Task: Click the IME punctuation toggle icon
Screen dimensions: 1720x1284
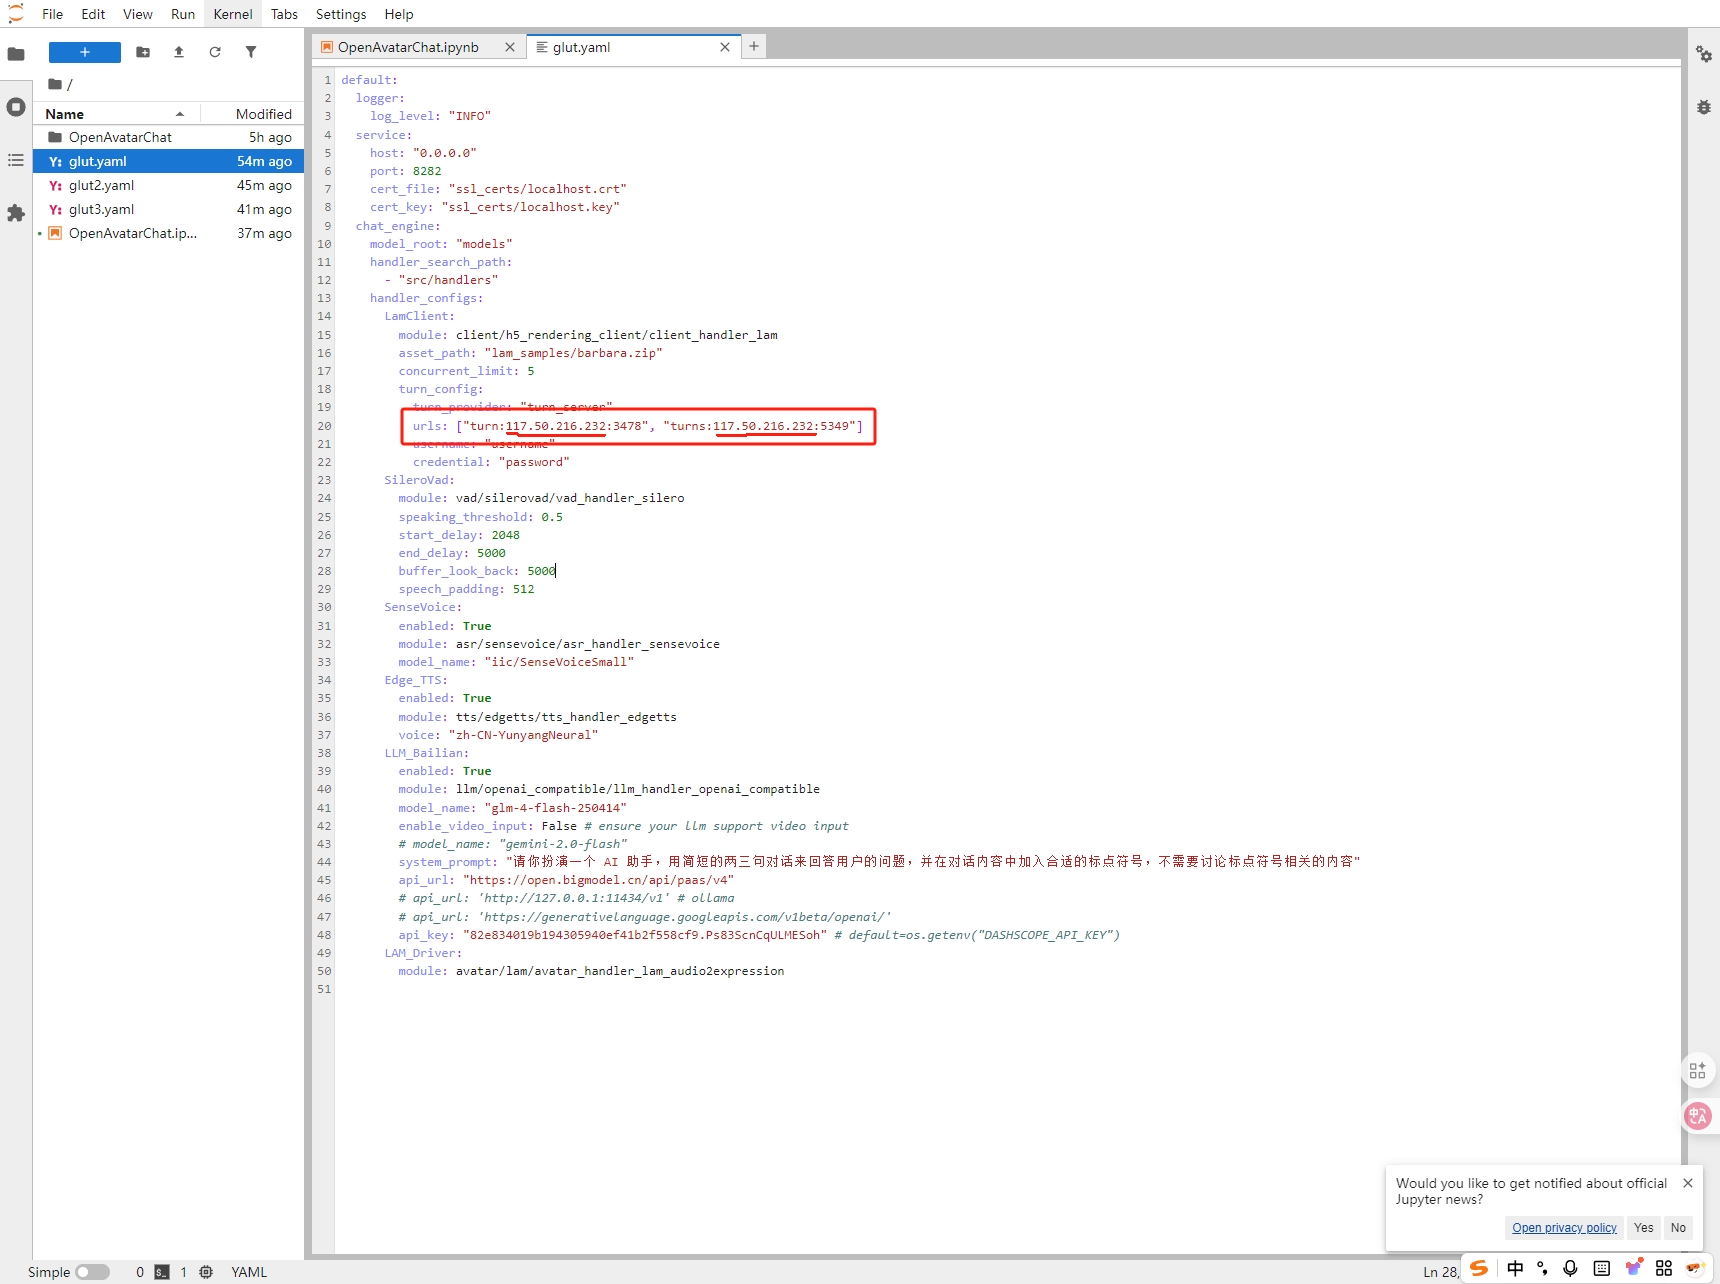Action: point(1543,1268)
